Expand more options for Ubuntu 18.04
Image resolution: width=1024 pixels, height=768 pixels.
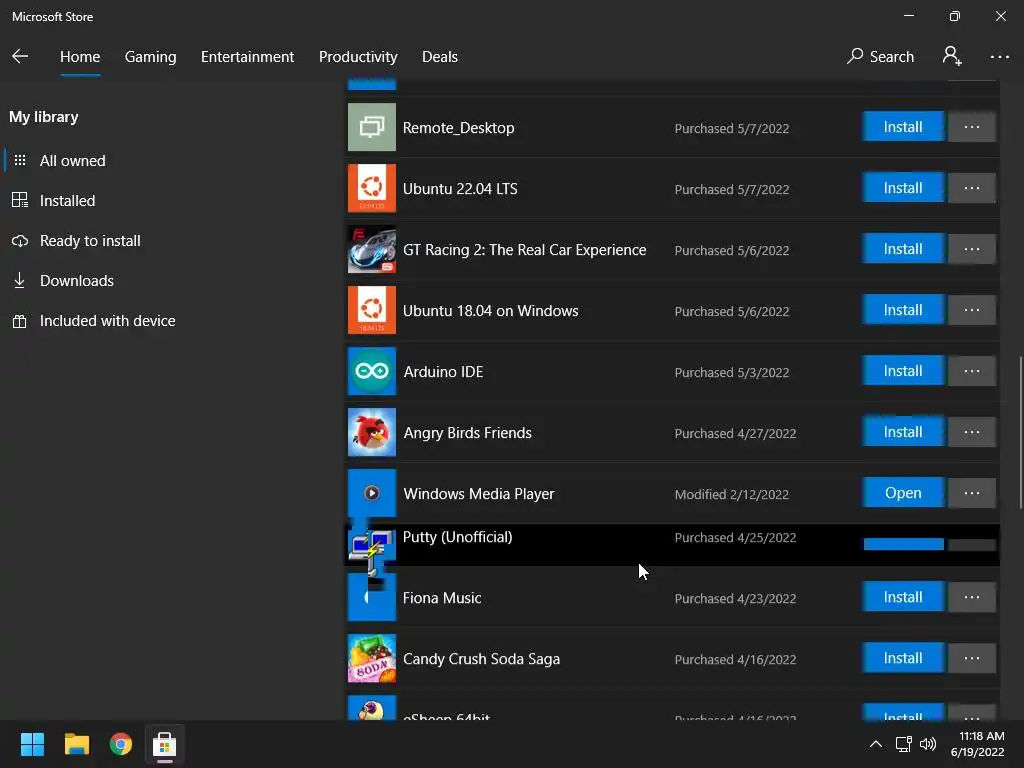click(x=972, y=310)
